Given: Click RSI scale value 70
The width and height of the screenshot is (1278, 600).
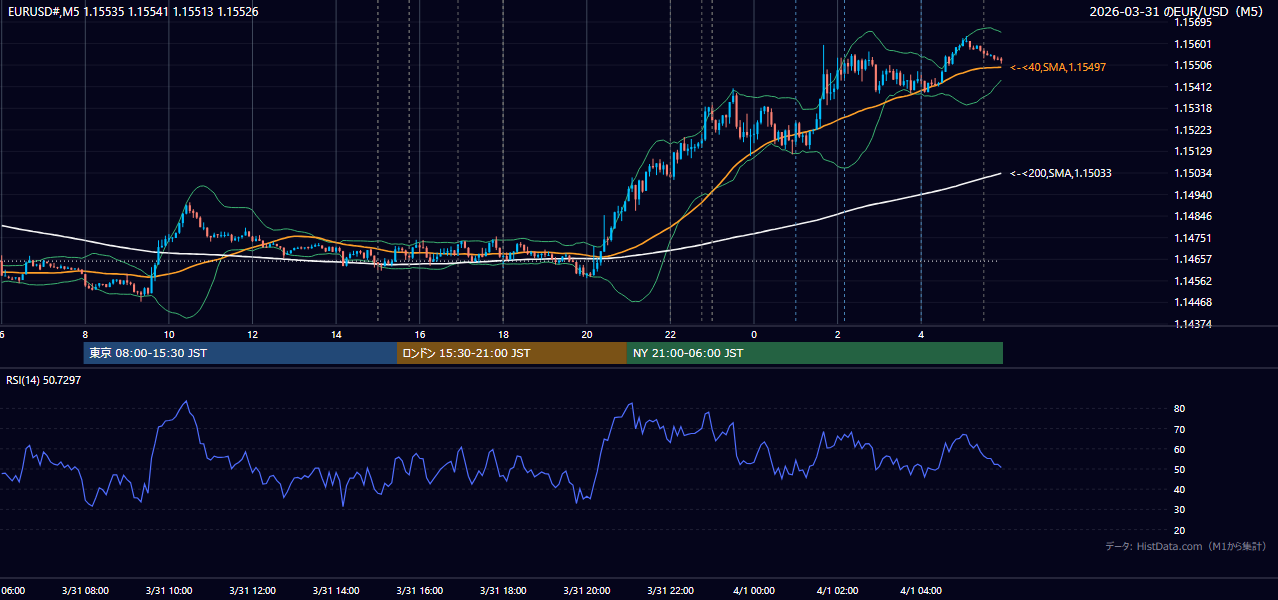Looking at the screenshot, I should pyautogui.click(x=1179, y=429).
